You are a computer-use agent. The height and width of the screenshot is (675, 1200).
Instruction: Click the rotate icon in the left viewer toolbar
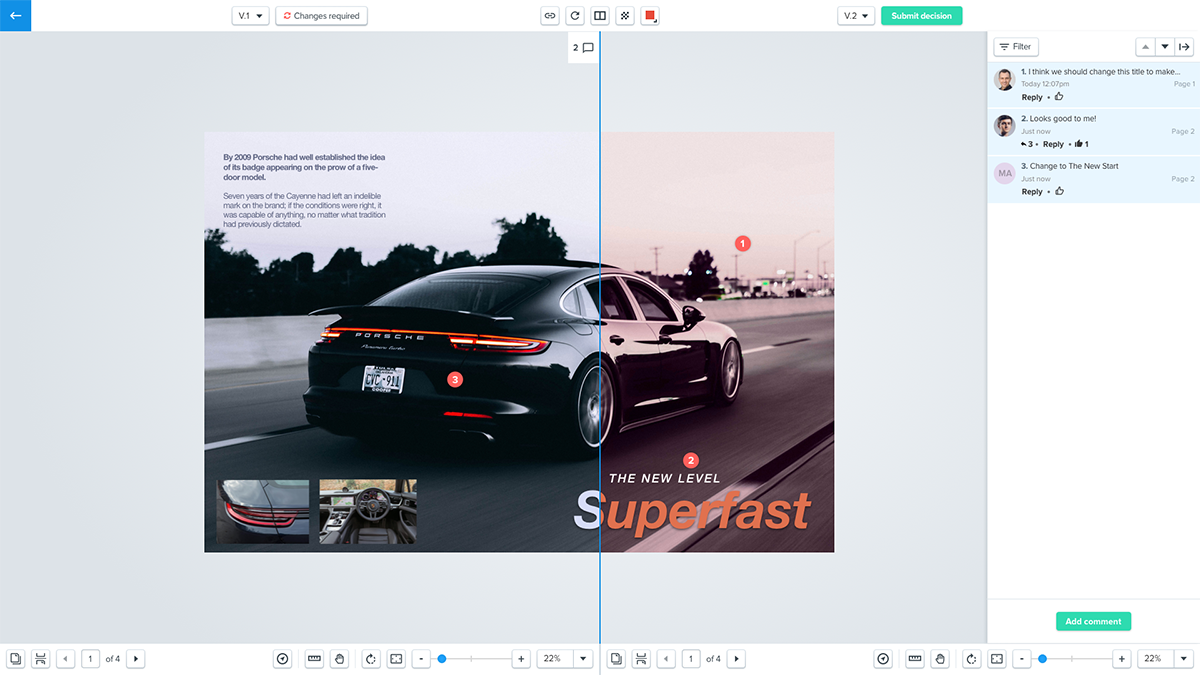[371, 659]
